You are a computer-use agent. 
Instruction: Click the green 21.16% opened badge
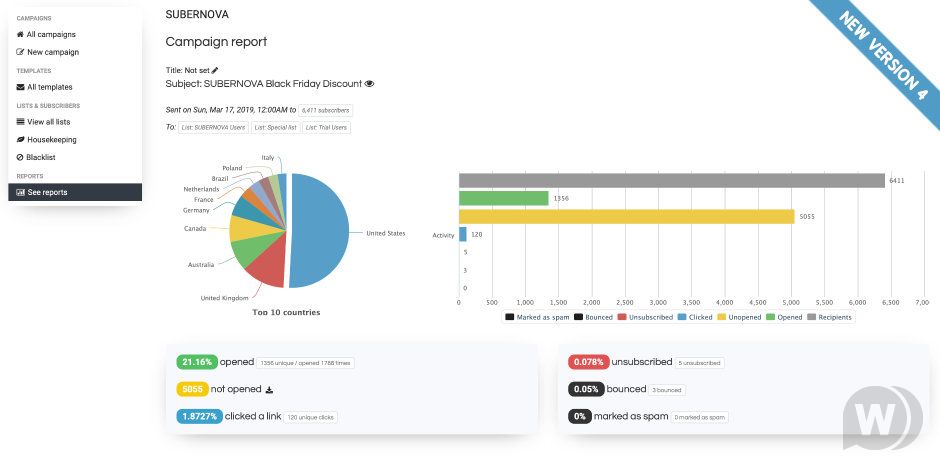(x=196, y=362)
